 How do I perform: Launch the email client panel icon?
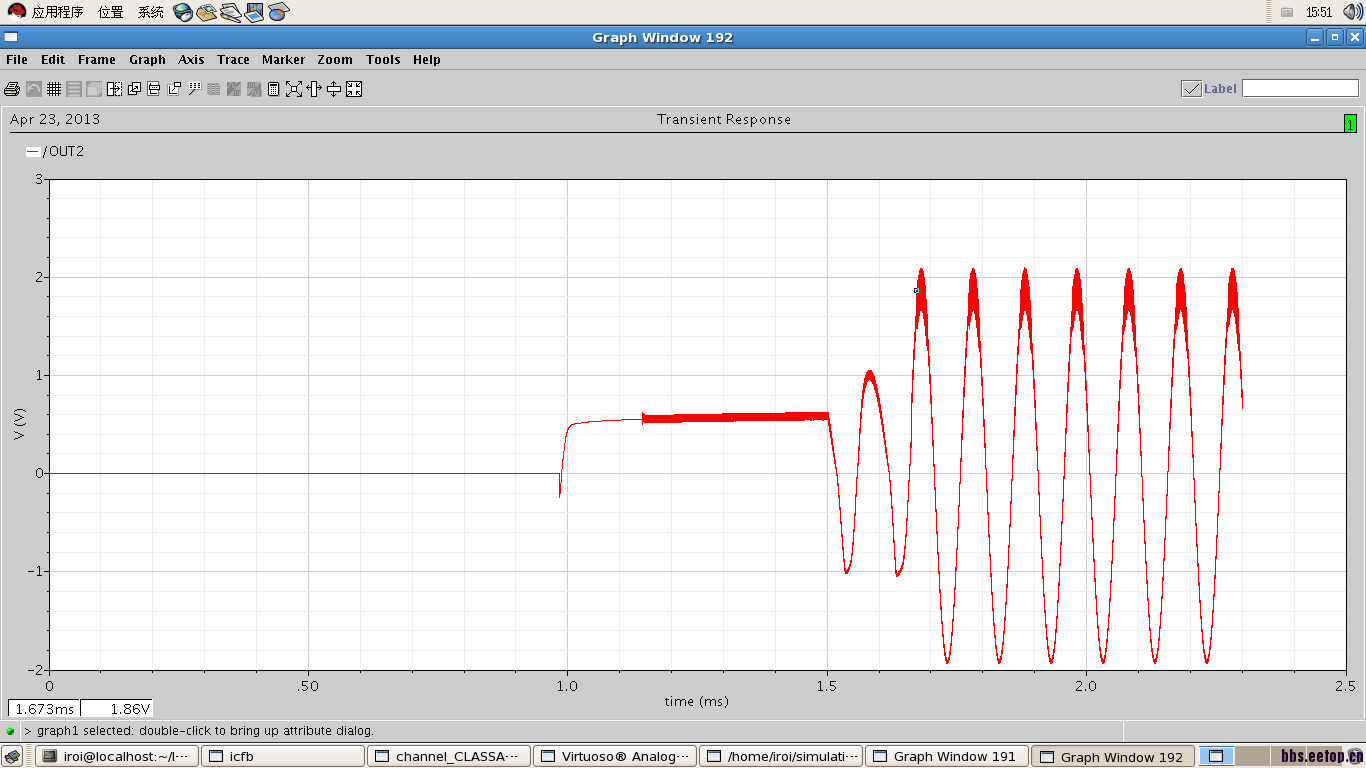pos(206,12)
